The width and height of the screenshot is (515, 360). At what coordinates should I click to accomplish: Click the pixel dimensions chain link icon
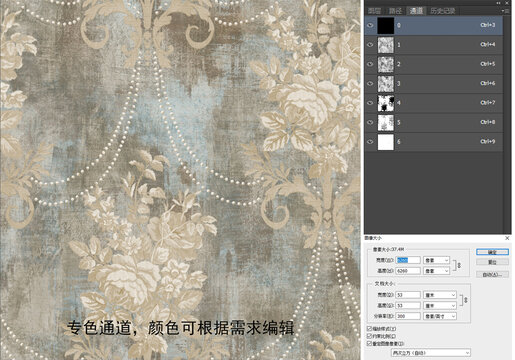point(459,265)
